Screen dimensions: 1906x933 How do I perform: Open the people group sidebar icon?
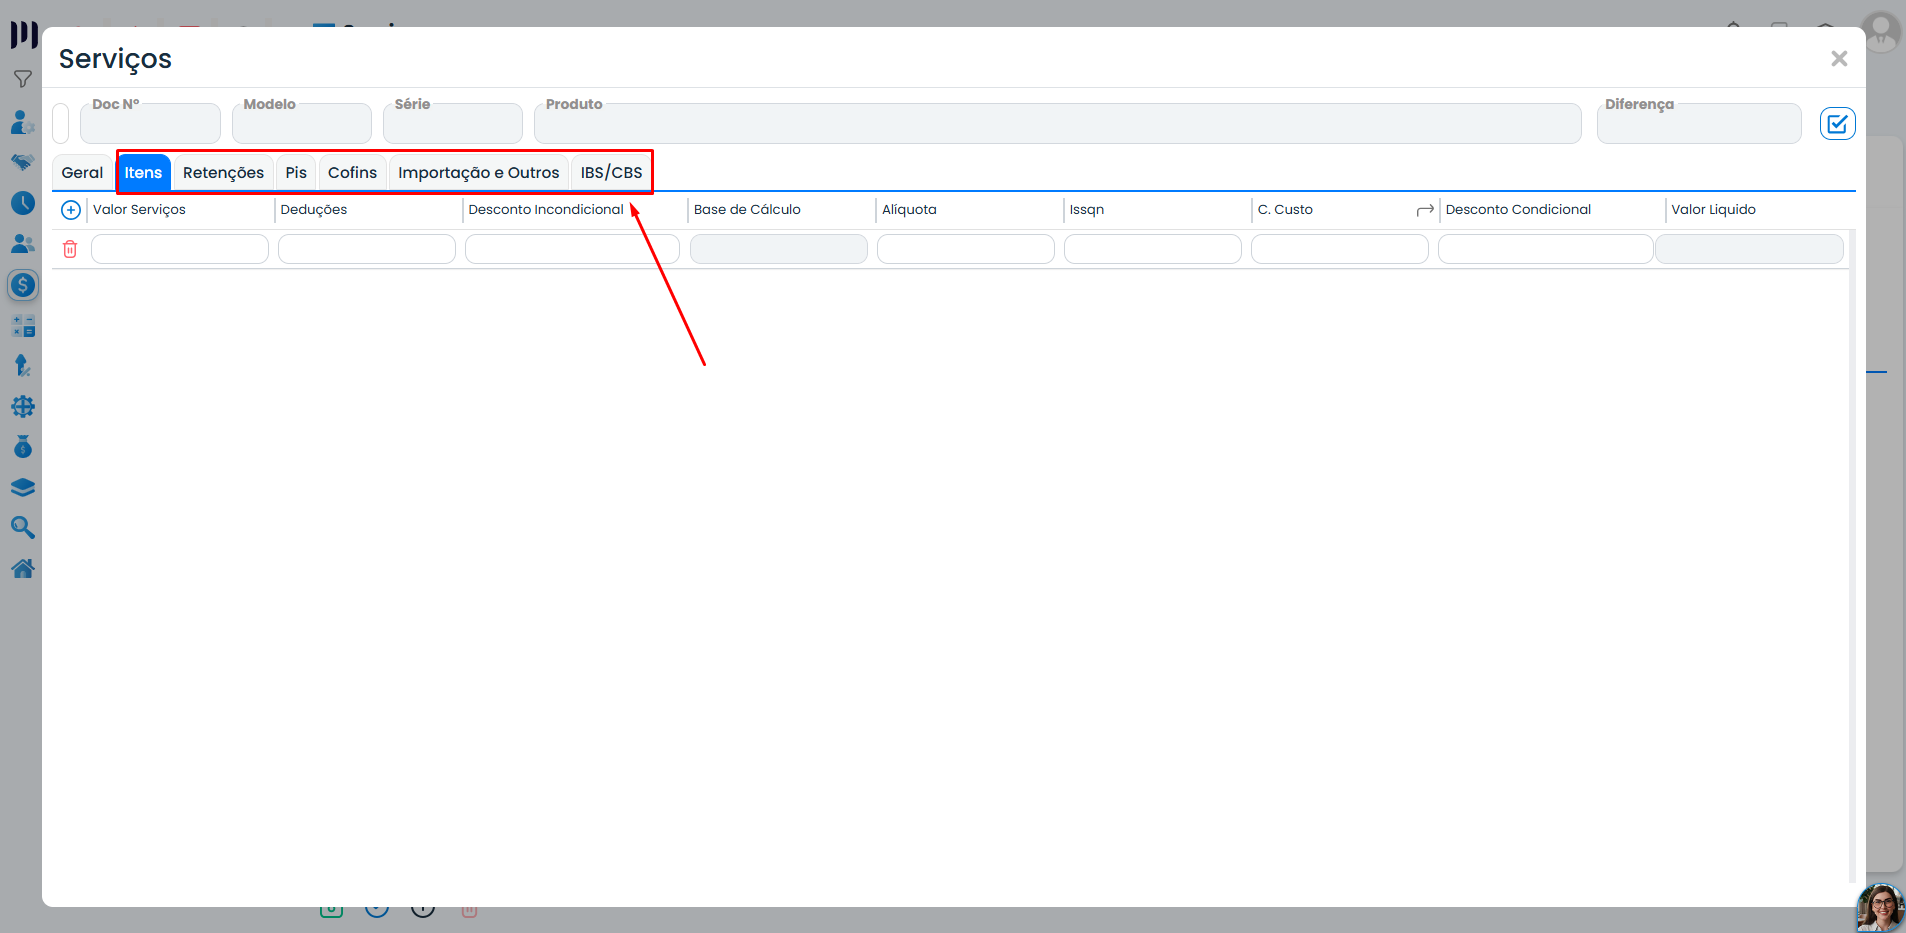click(22, 244)
